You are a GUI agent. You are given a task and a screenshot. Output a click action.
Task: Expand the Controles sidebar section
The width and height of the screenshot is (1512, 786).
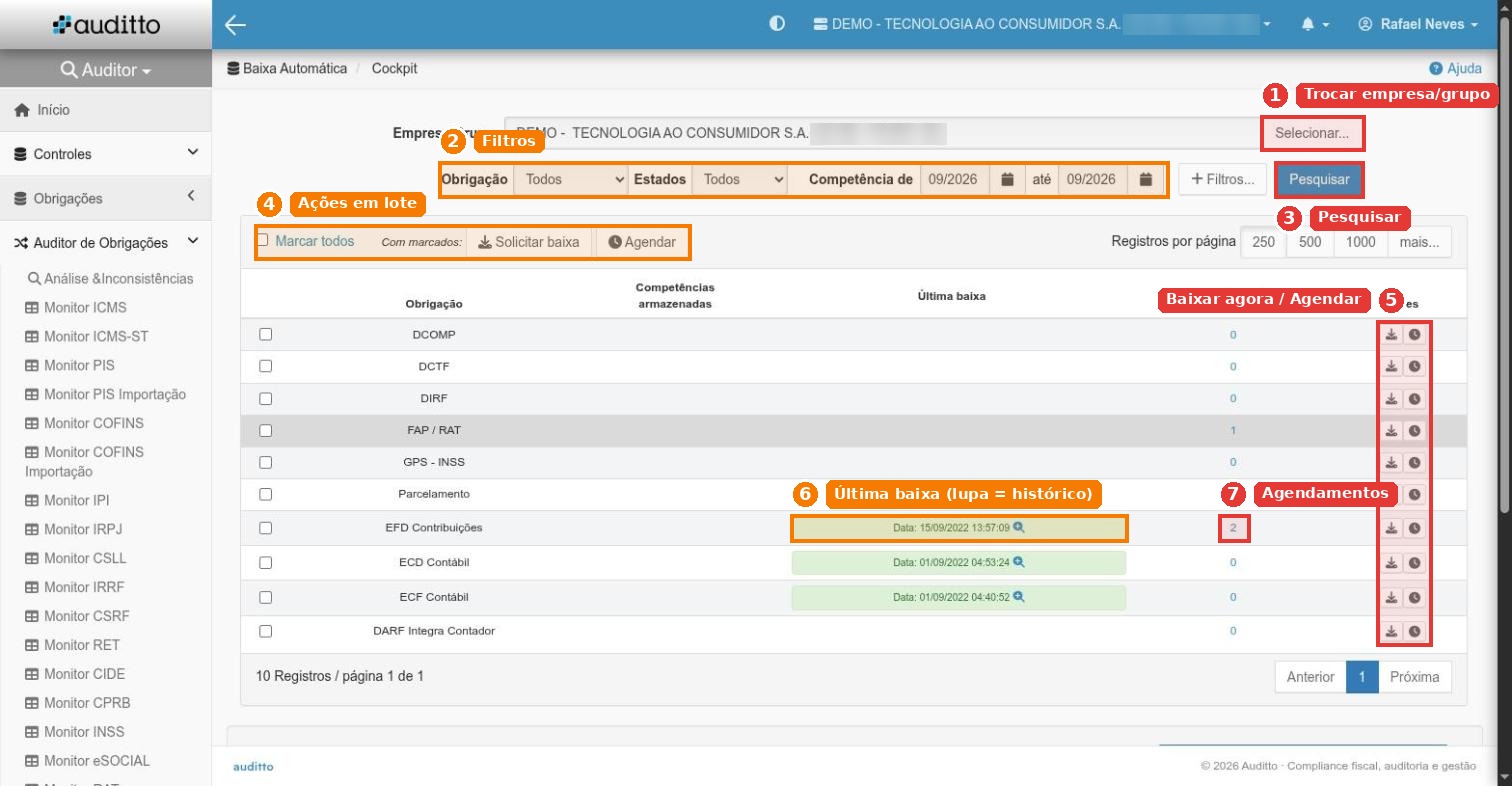pyautogui.click(x=106, y=154)
